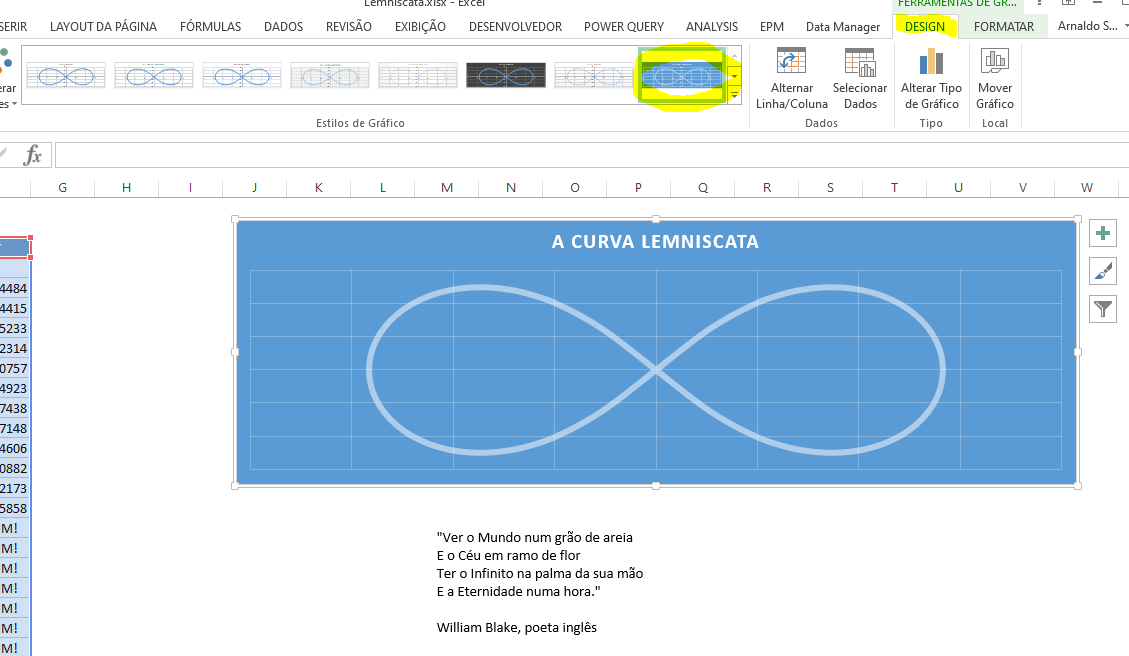
Task: Open the FORMATAR chart tools tab
Action: point(1003,27)
